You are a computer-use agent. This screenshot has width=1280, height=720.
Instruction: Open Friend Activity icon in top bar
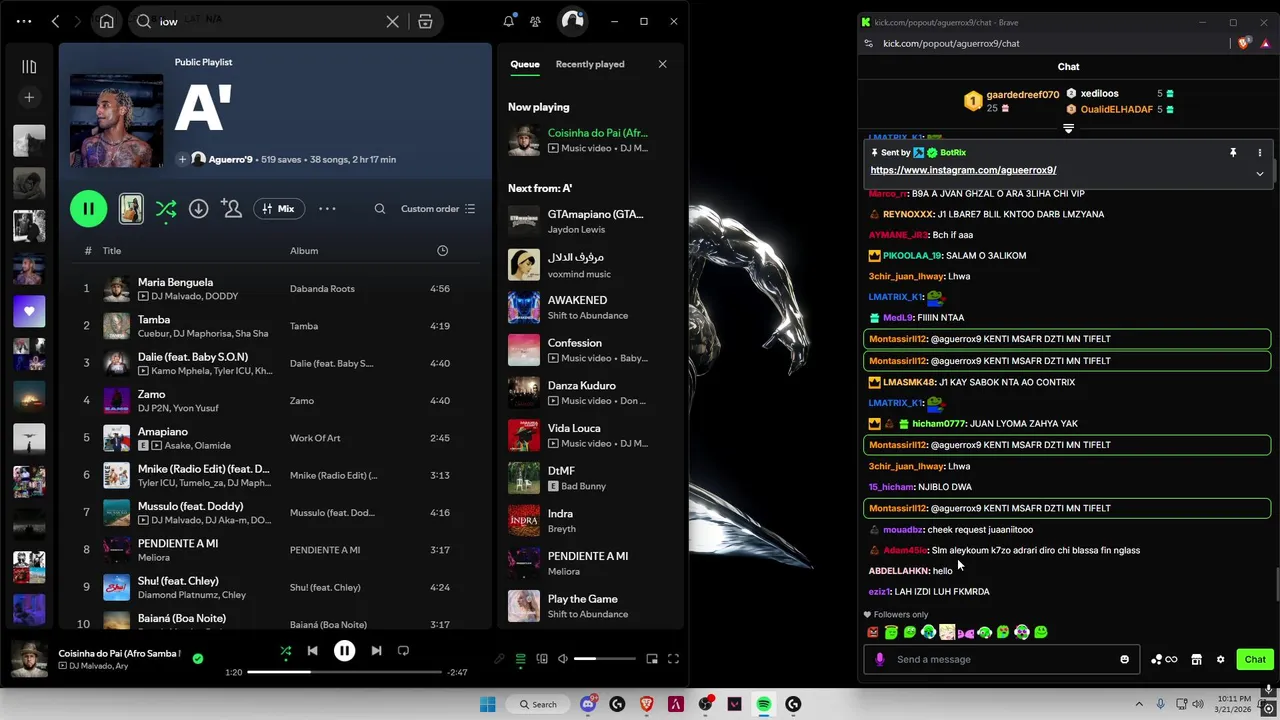(536, 21)
